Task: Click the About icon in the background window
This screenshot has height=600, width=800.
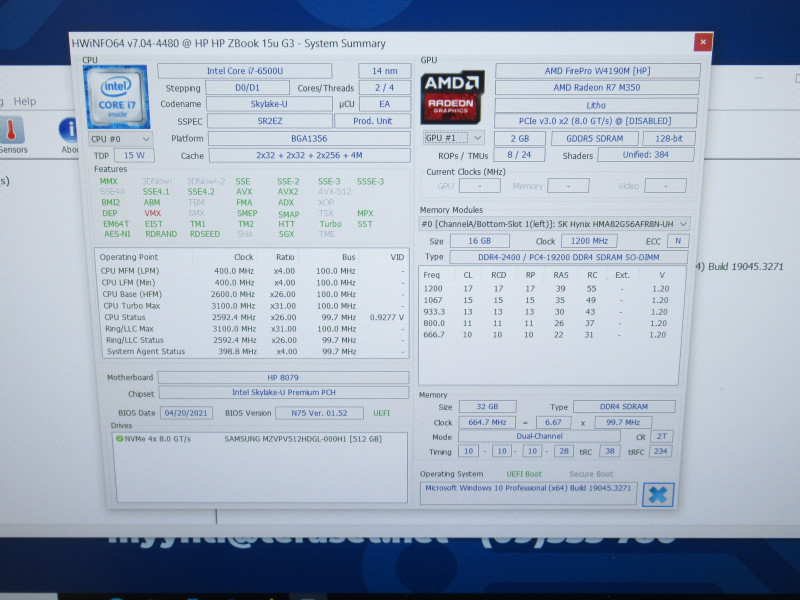Action: coord(69,136)
